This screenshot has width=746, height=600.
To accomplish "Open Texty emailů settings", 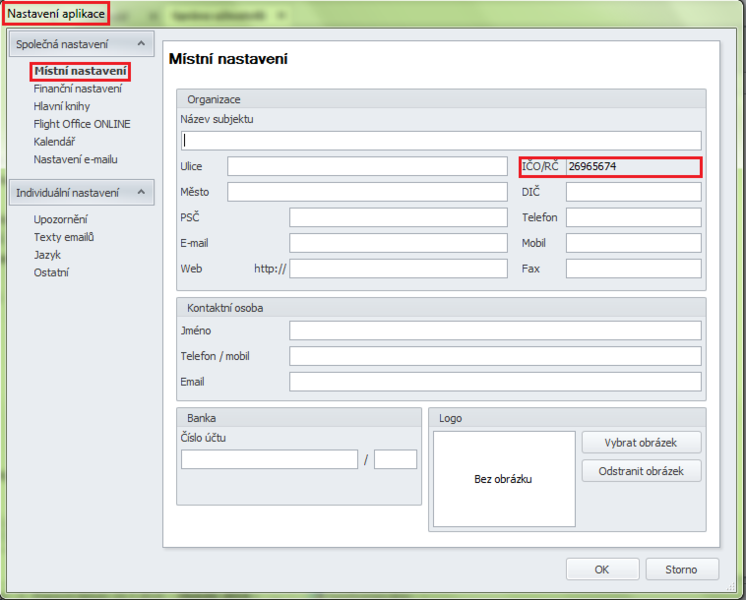I will [x=64, y=237].
